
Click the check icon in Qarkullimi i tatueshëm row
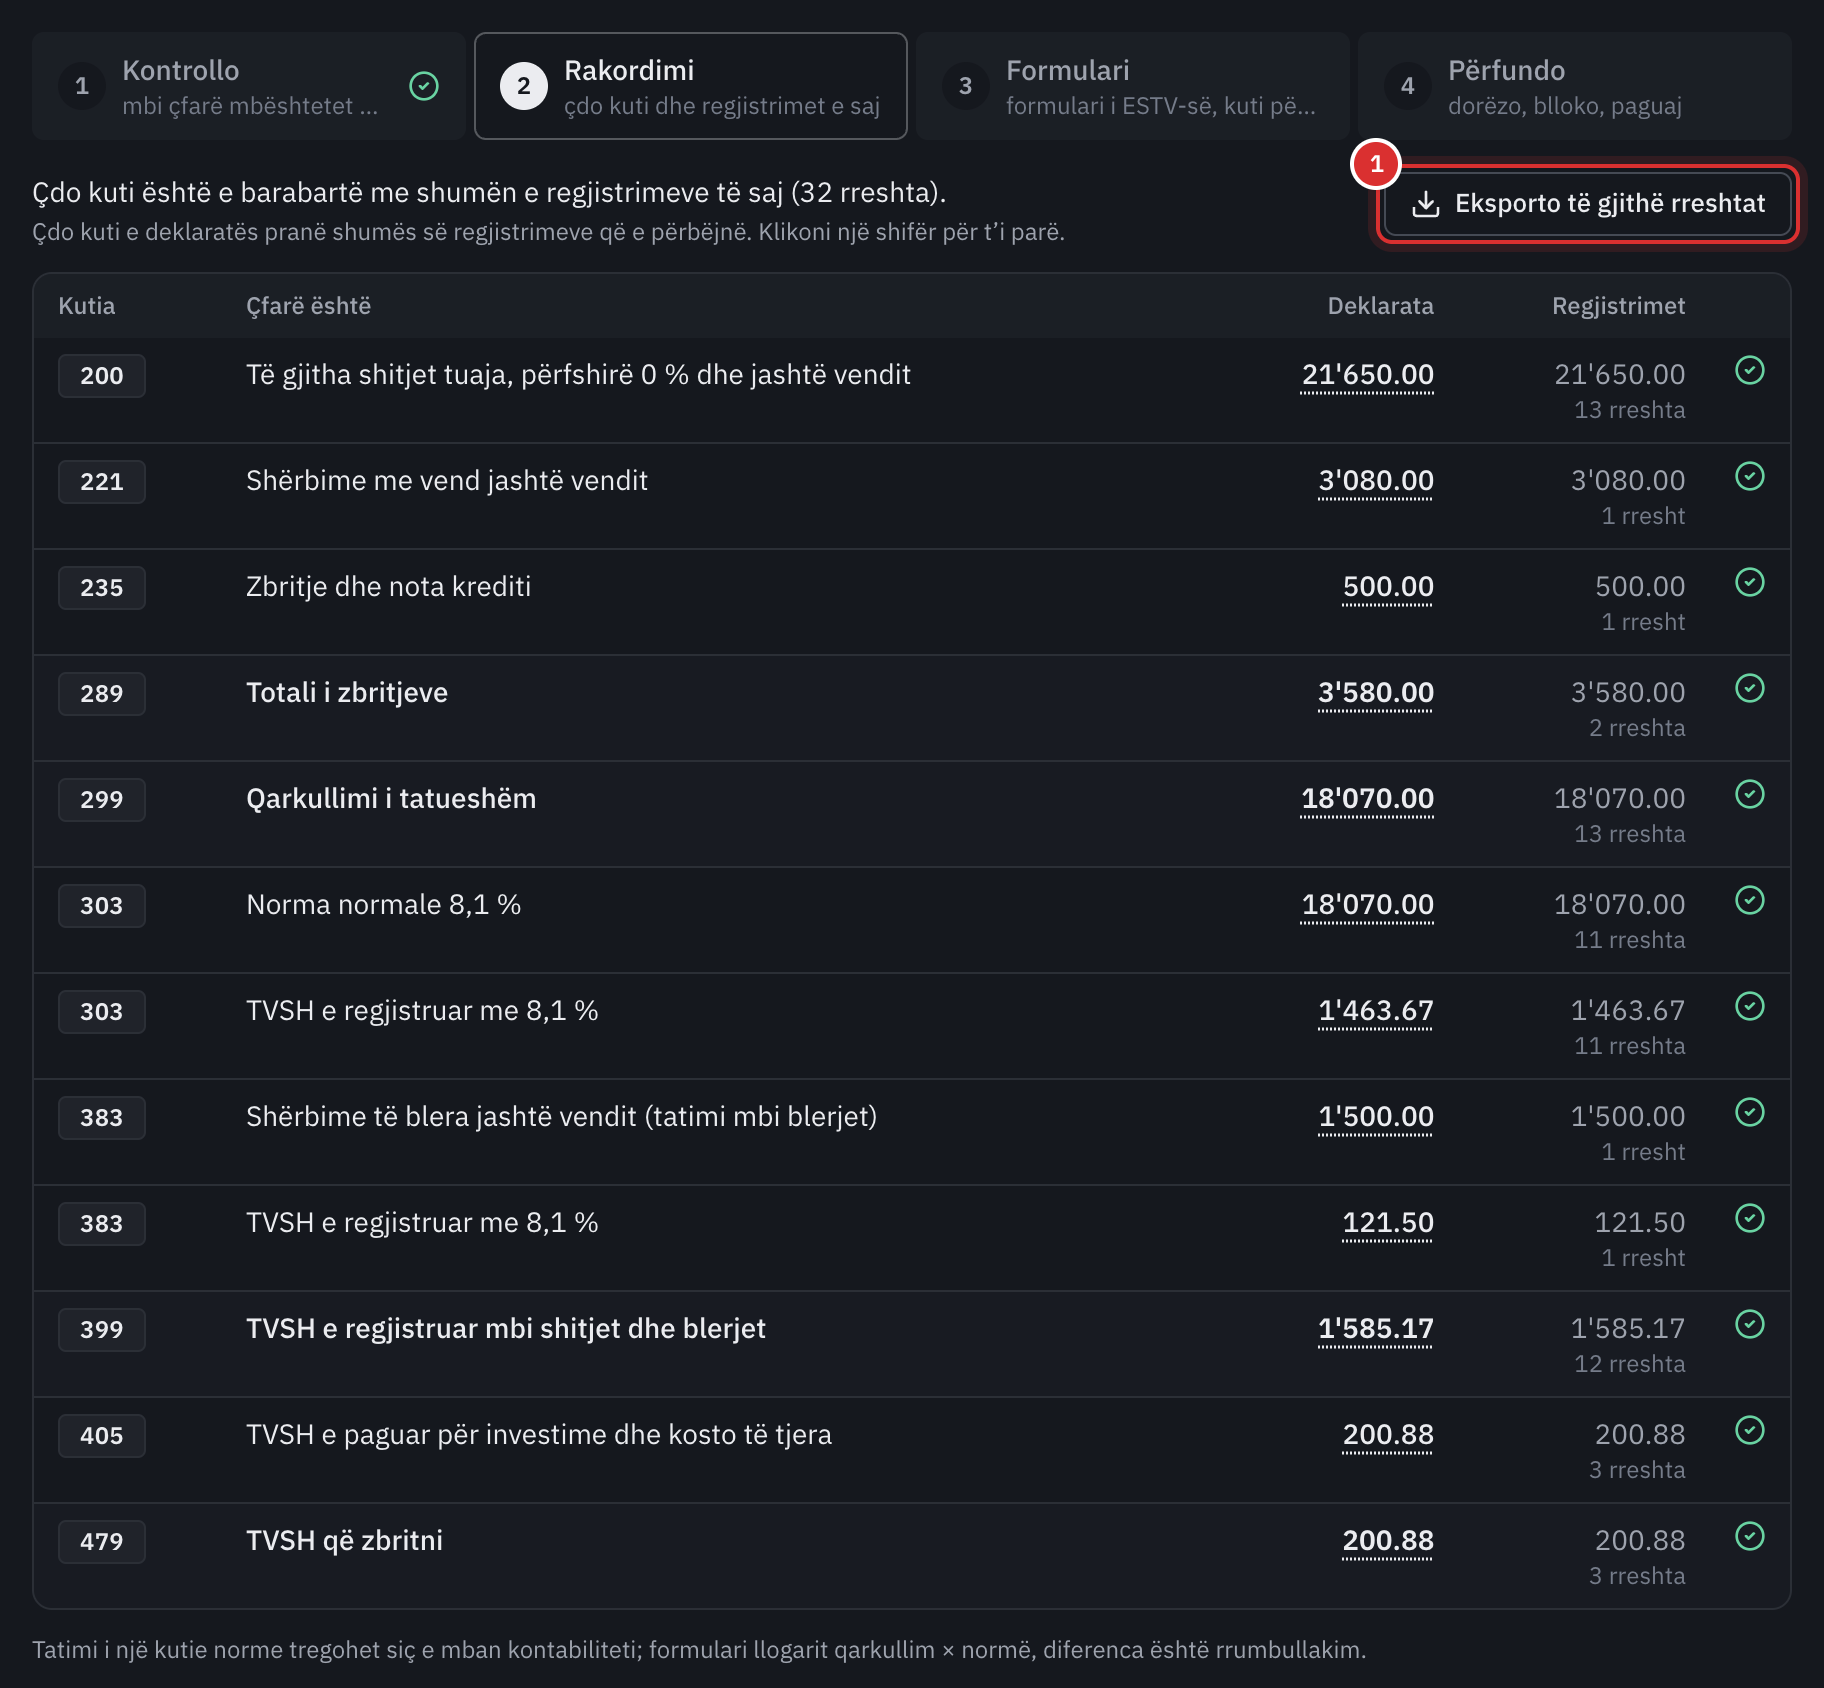coord(1750,794)
